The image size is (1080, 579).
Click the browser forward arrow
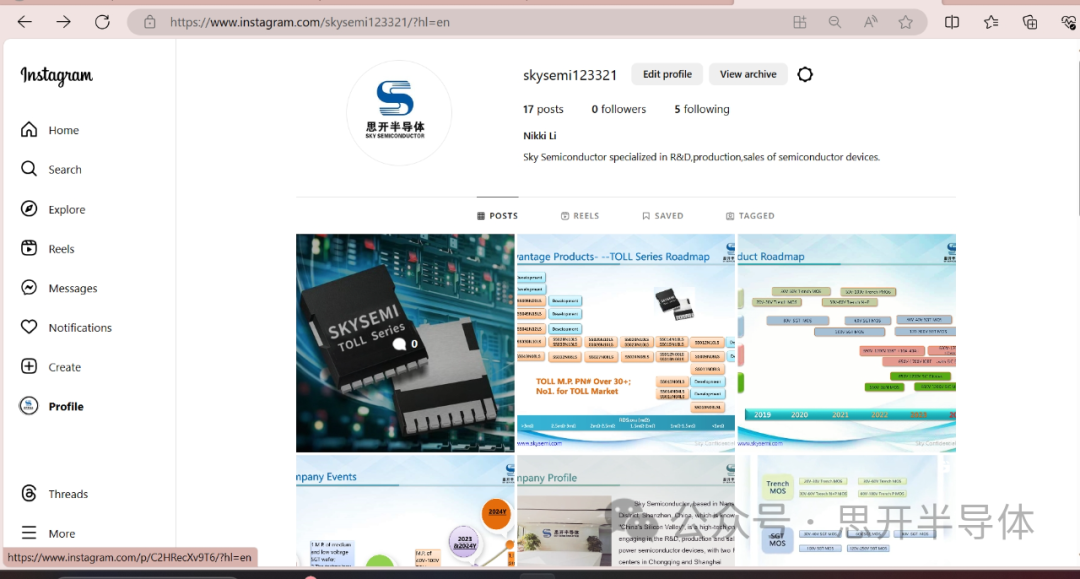(x=63, y=22)
